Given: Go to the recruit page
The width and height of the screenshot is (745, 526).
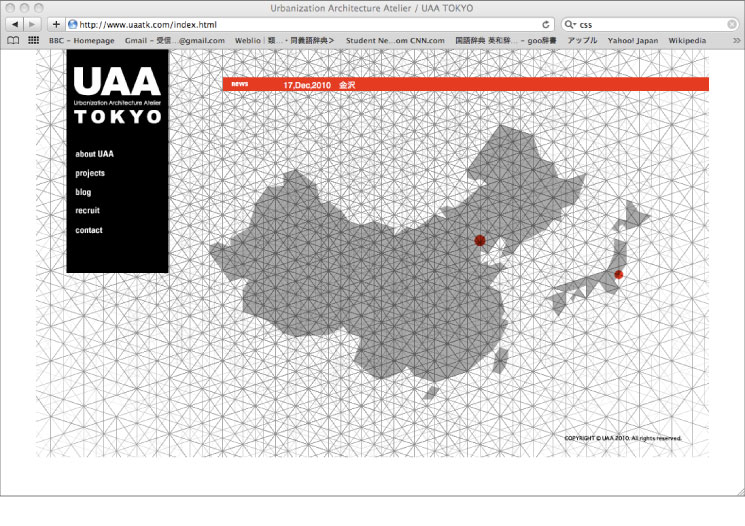Looking at the screenshot, I should pos(87,211).
